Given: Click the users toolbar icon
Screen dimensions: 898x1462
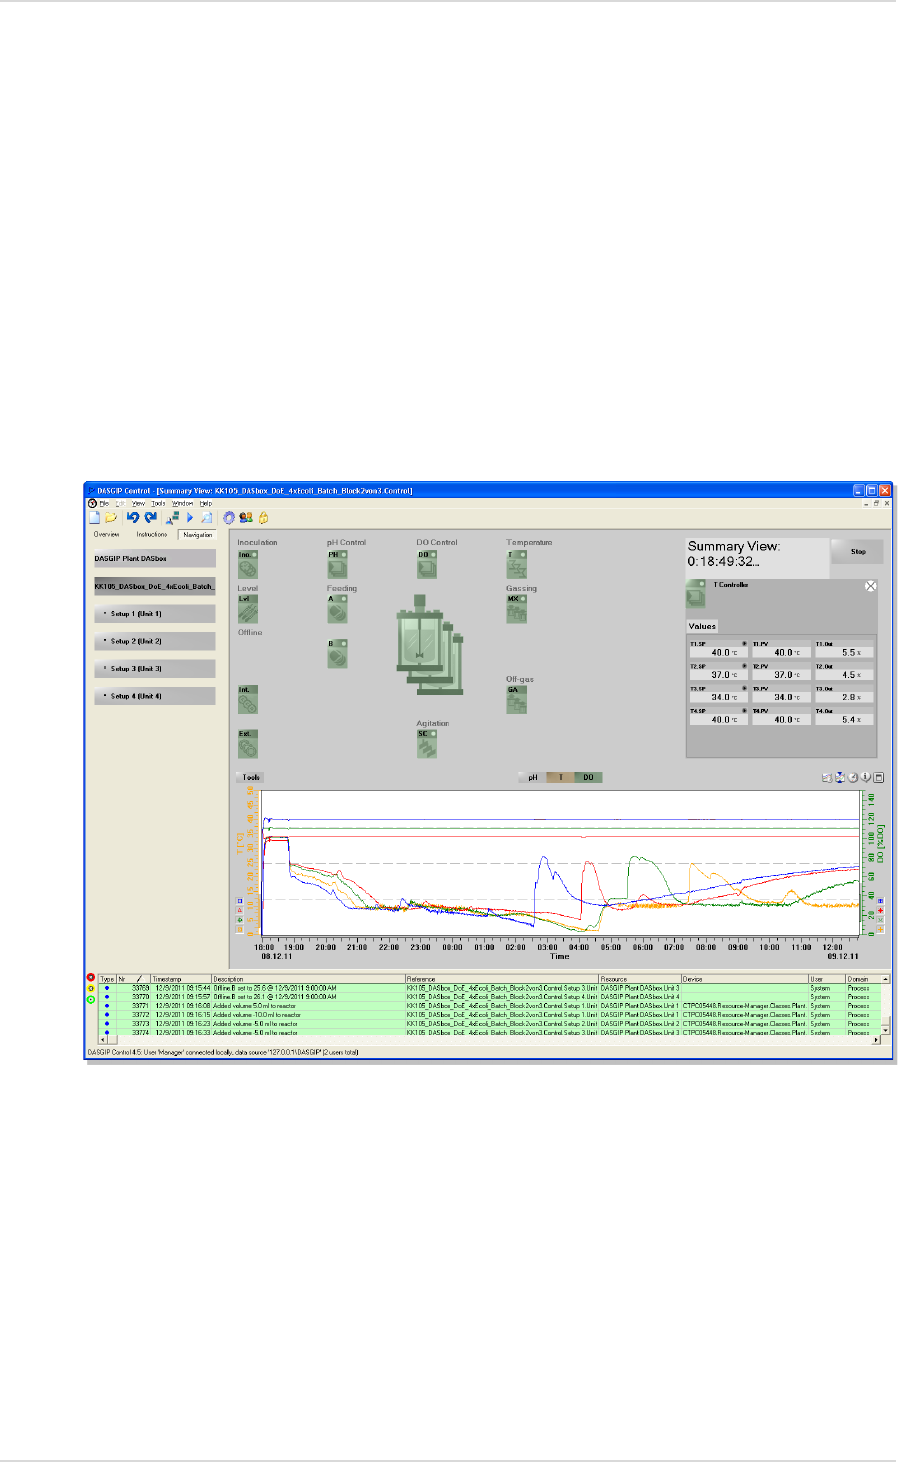Looking at the screenshot, I should tap(246, 518).
